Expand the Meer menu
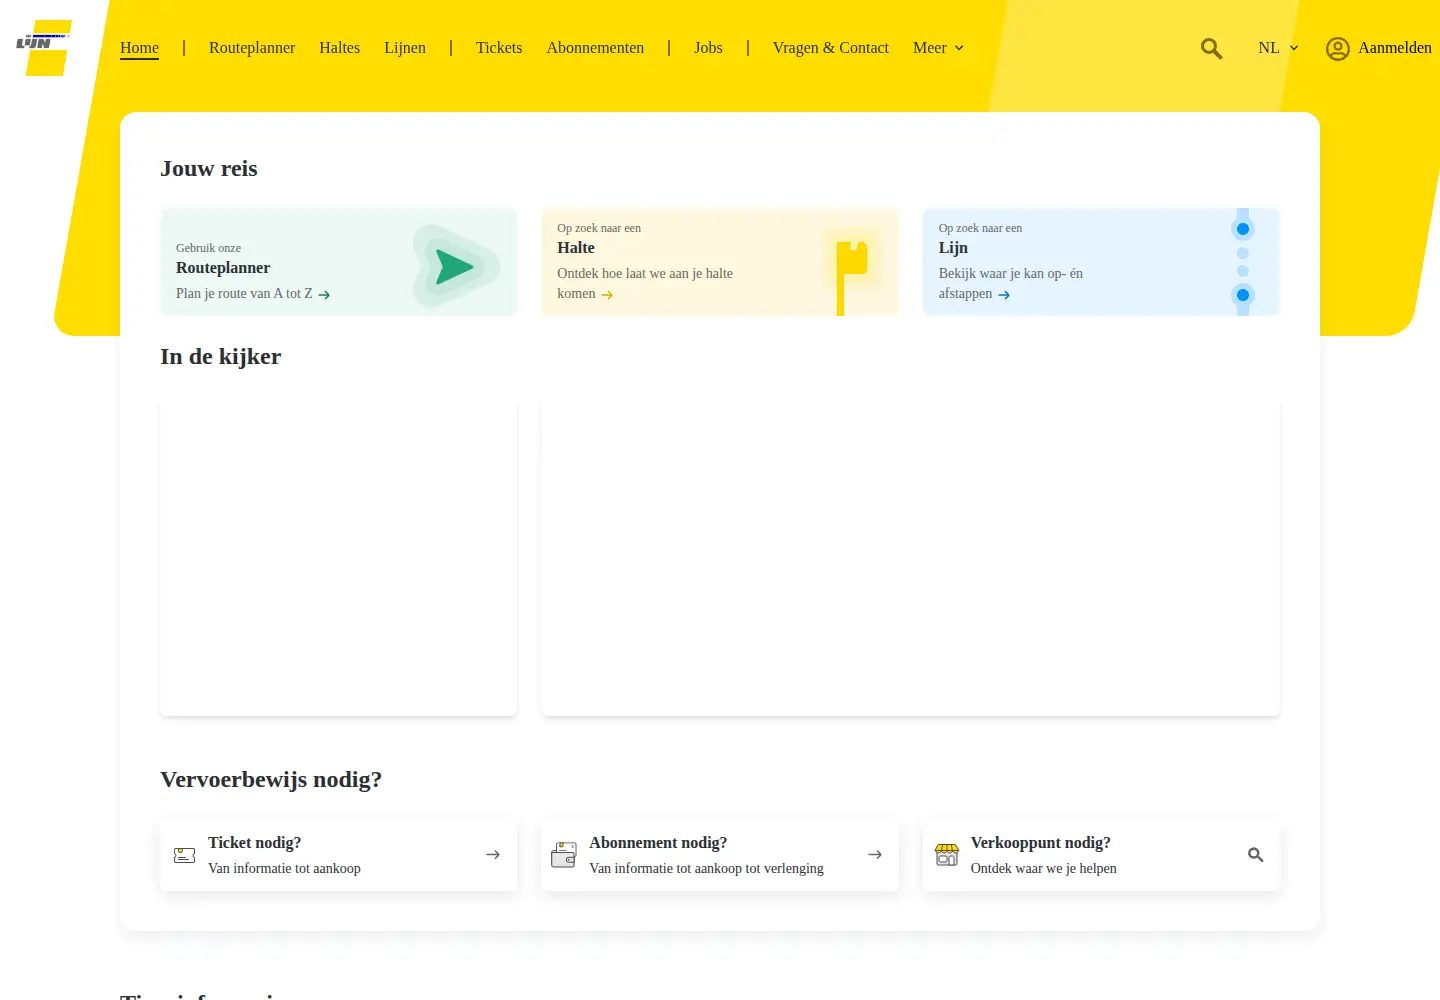Screen dimensions: 1440x1000 (938, 48)
